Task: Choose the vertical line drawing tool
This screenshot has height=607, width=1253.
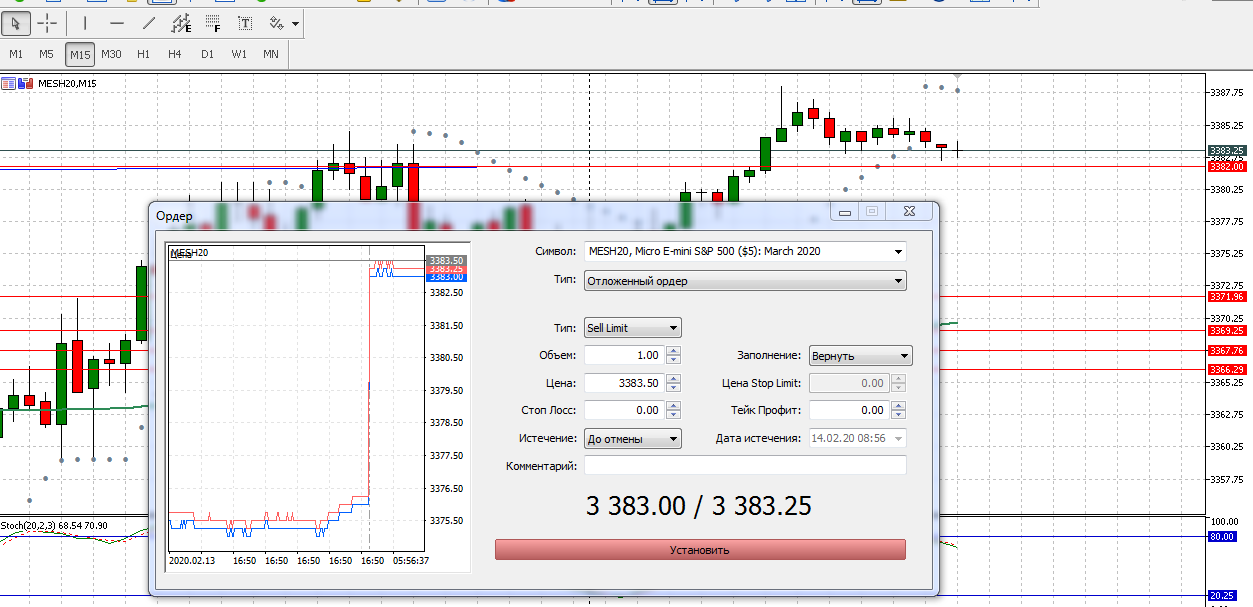Action: coord(85,22)
